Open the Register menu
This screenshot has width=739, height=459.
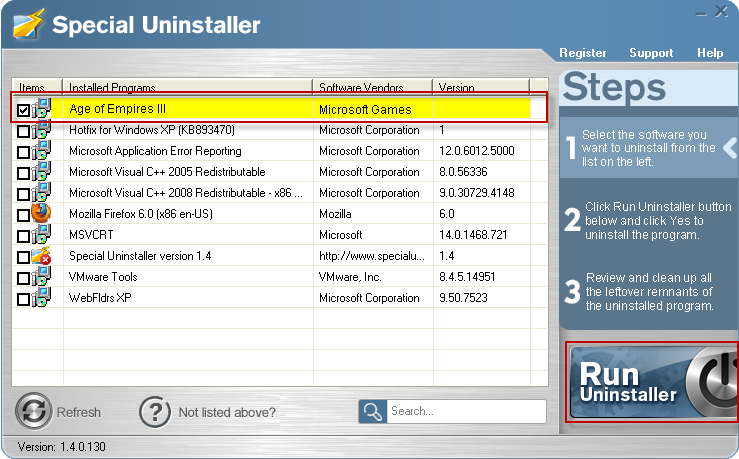583,53
